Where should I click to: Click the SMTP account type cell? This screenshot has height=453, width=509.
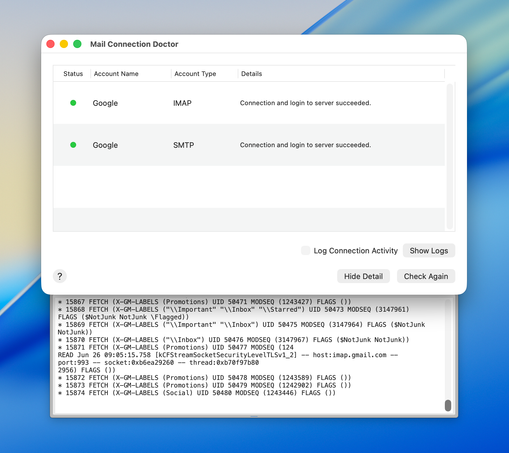[183, 145]
